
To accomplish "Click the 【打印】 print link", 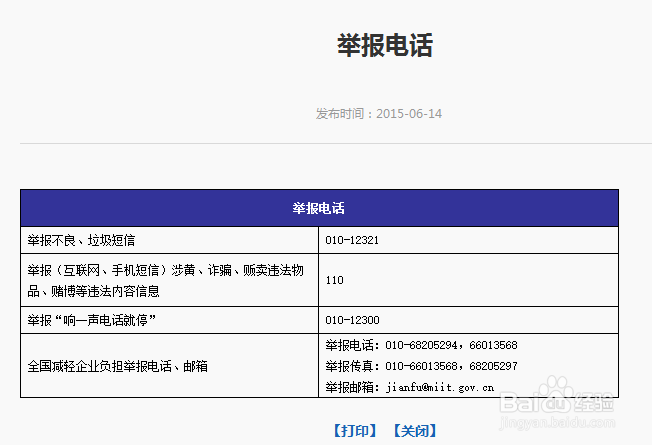I will pos(355,431).
